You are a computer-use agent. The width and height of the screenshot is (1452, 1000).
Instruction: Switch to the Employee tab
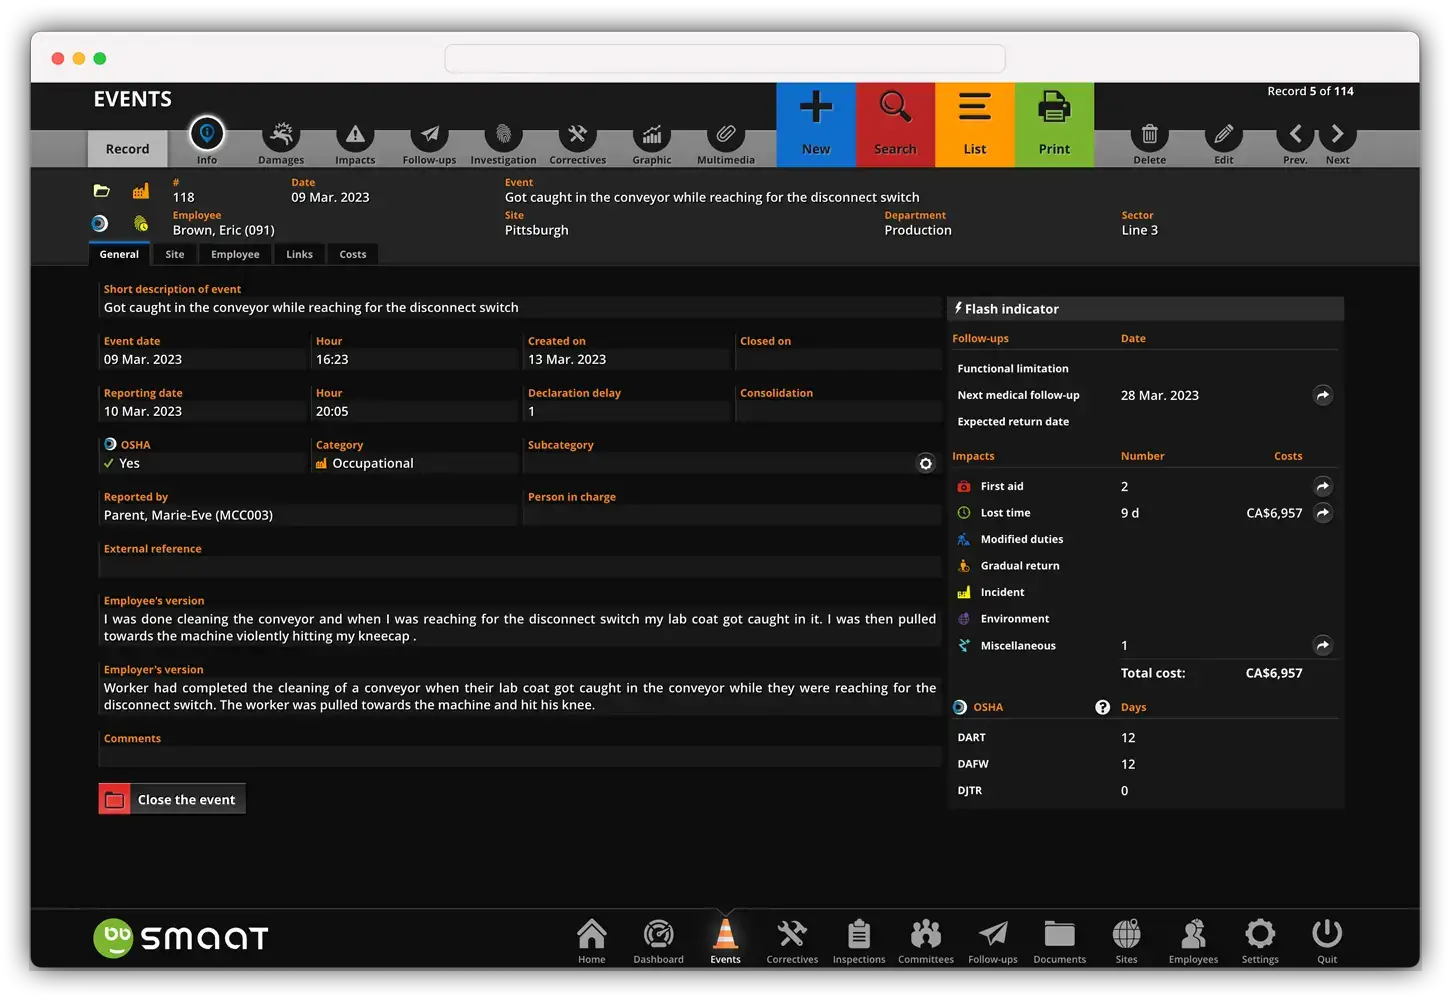(x=235, y=254)
